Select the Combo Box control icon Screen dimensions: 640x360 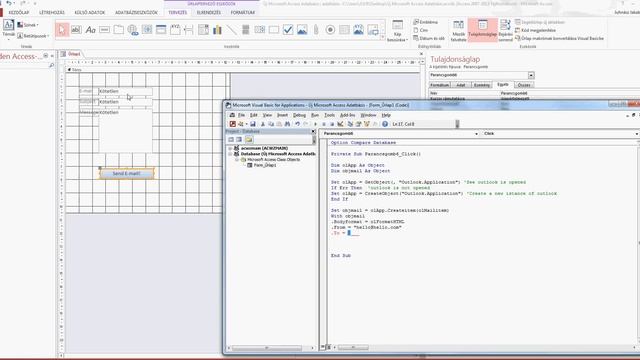(x=203, y=30)
